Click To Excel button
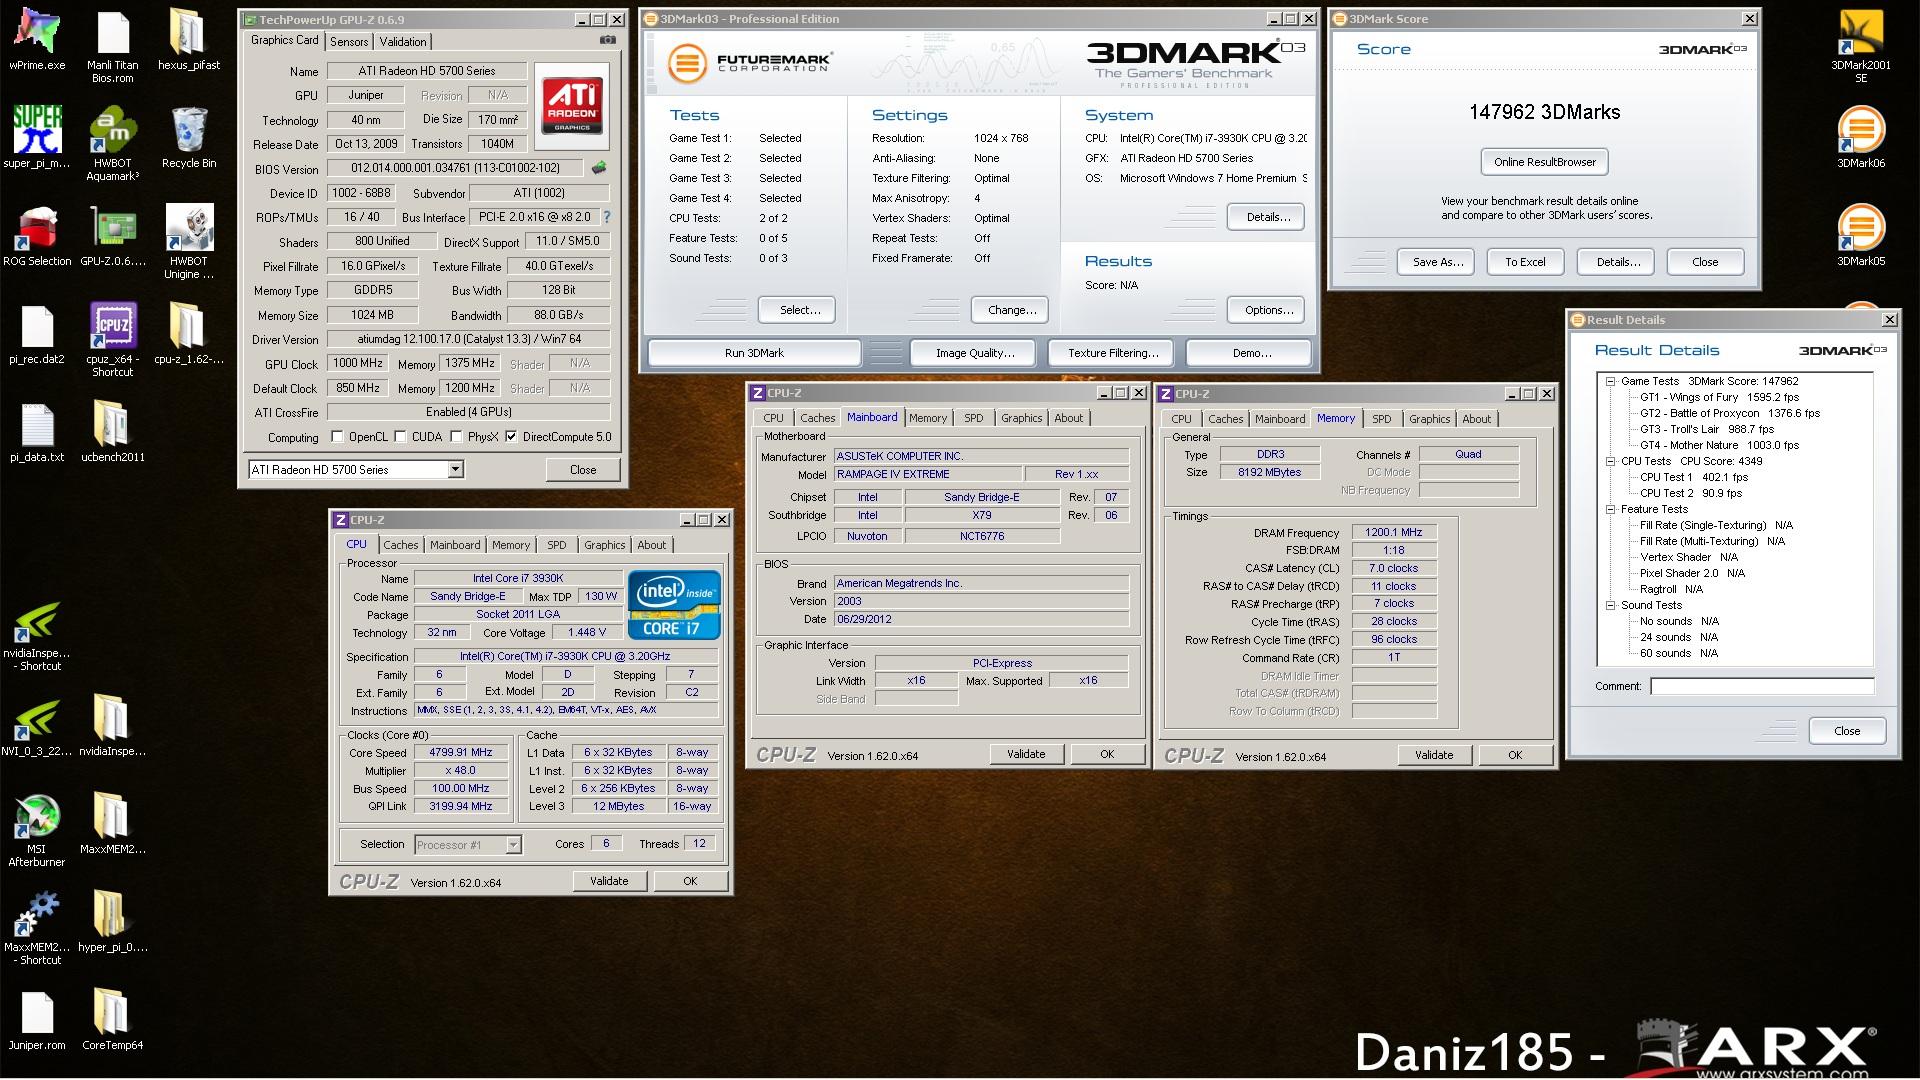The width and height of the screenshot is (1920, 1080). (1524, 262)
